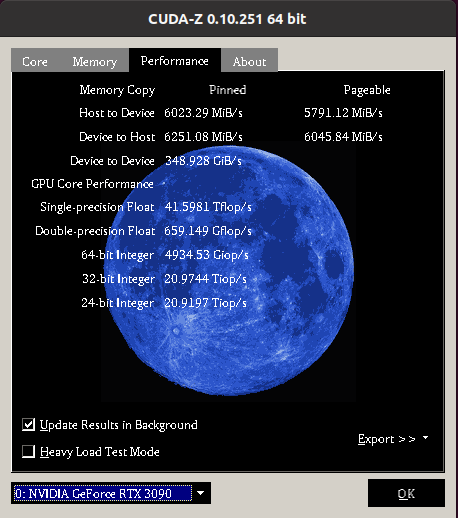Open the Export menu button

393,439
